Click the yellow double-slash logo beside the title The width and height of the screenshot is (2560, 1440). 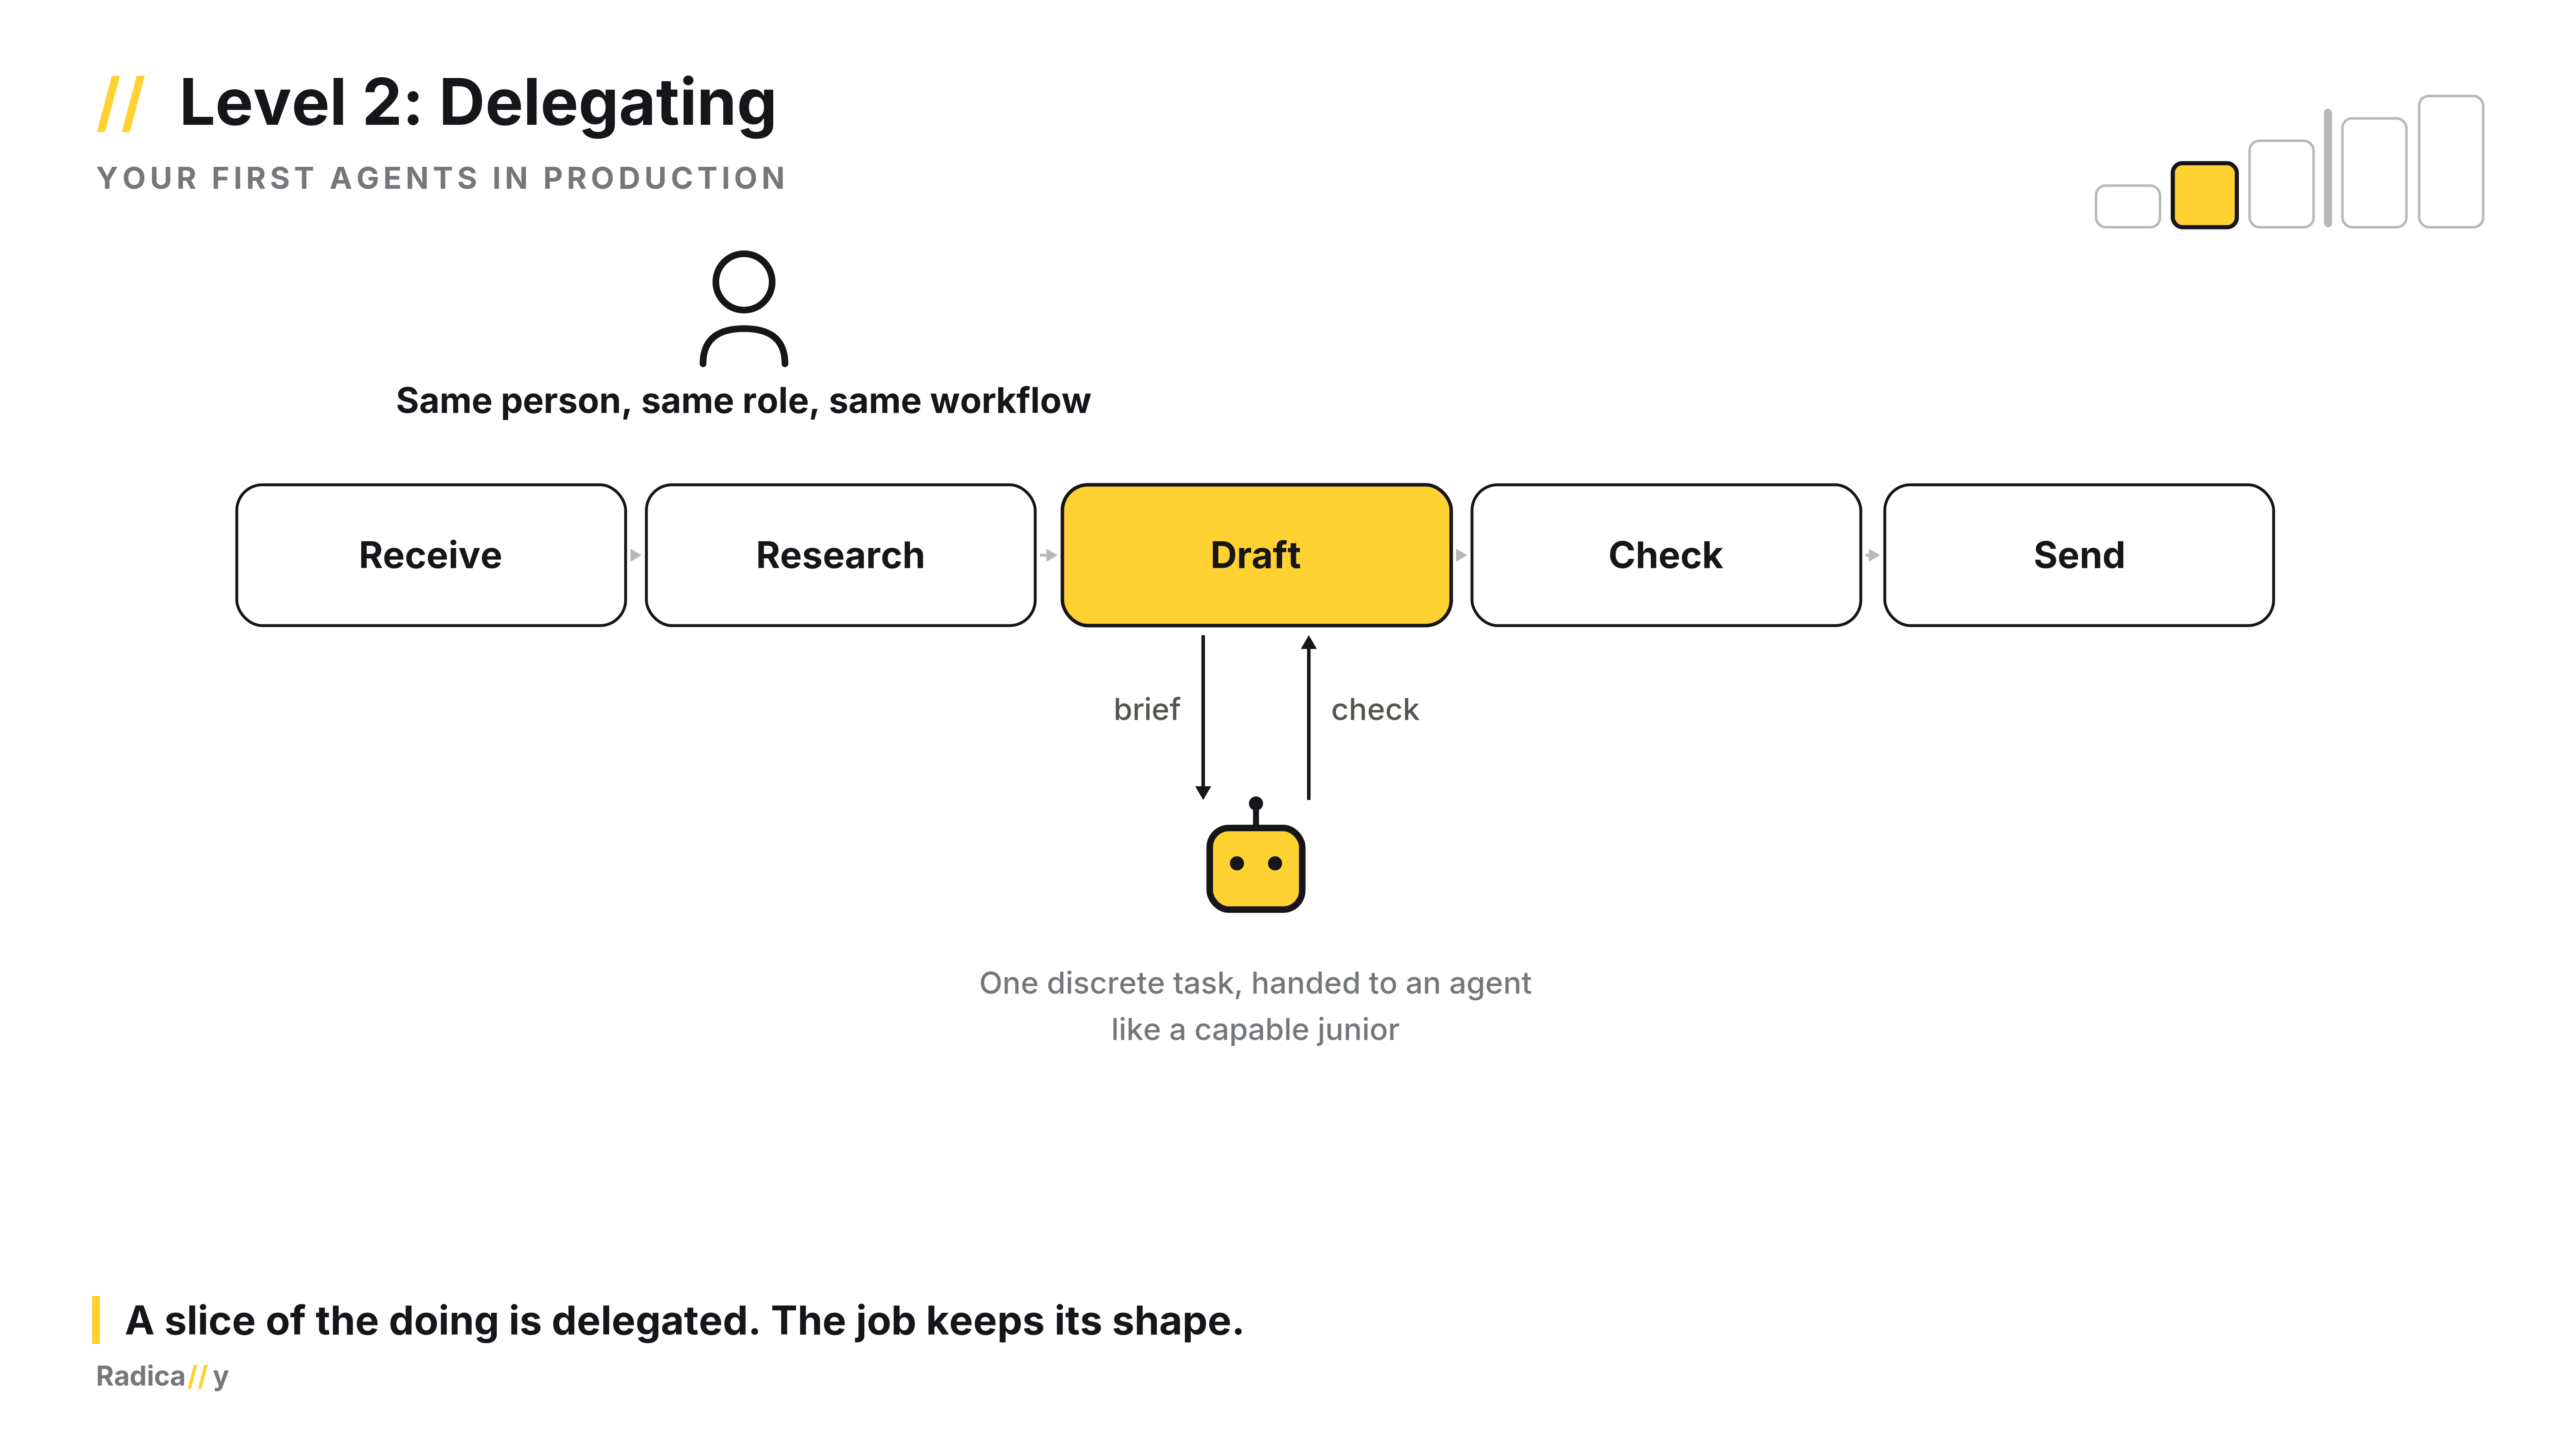click(121, 103)
